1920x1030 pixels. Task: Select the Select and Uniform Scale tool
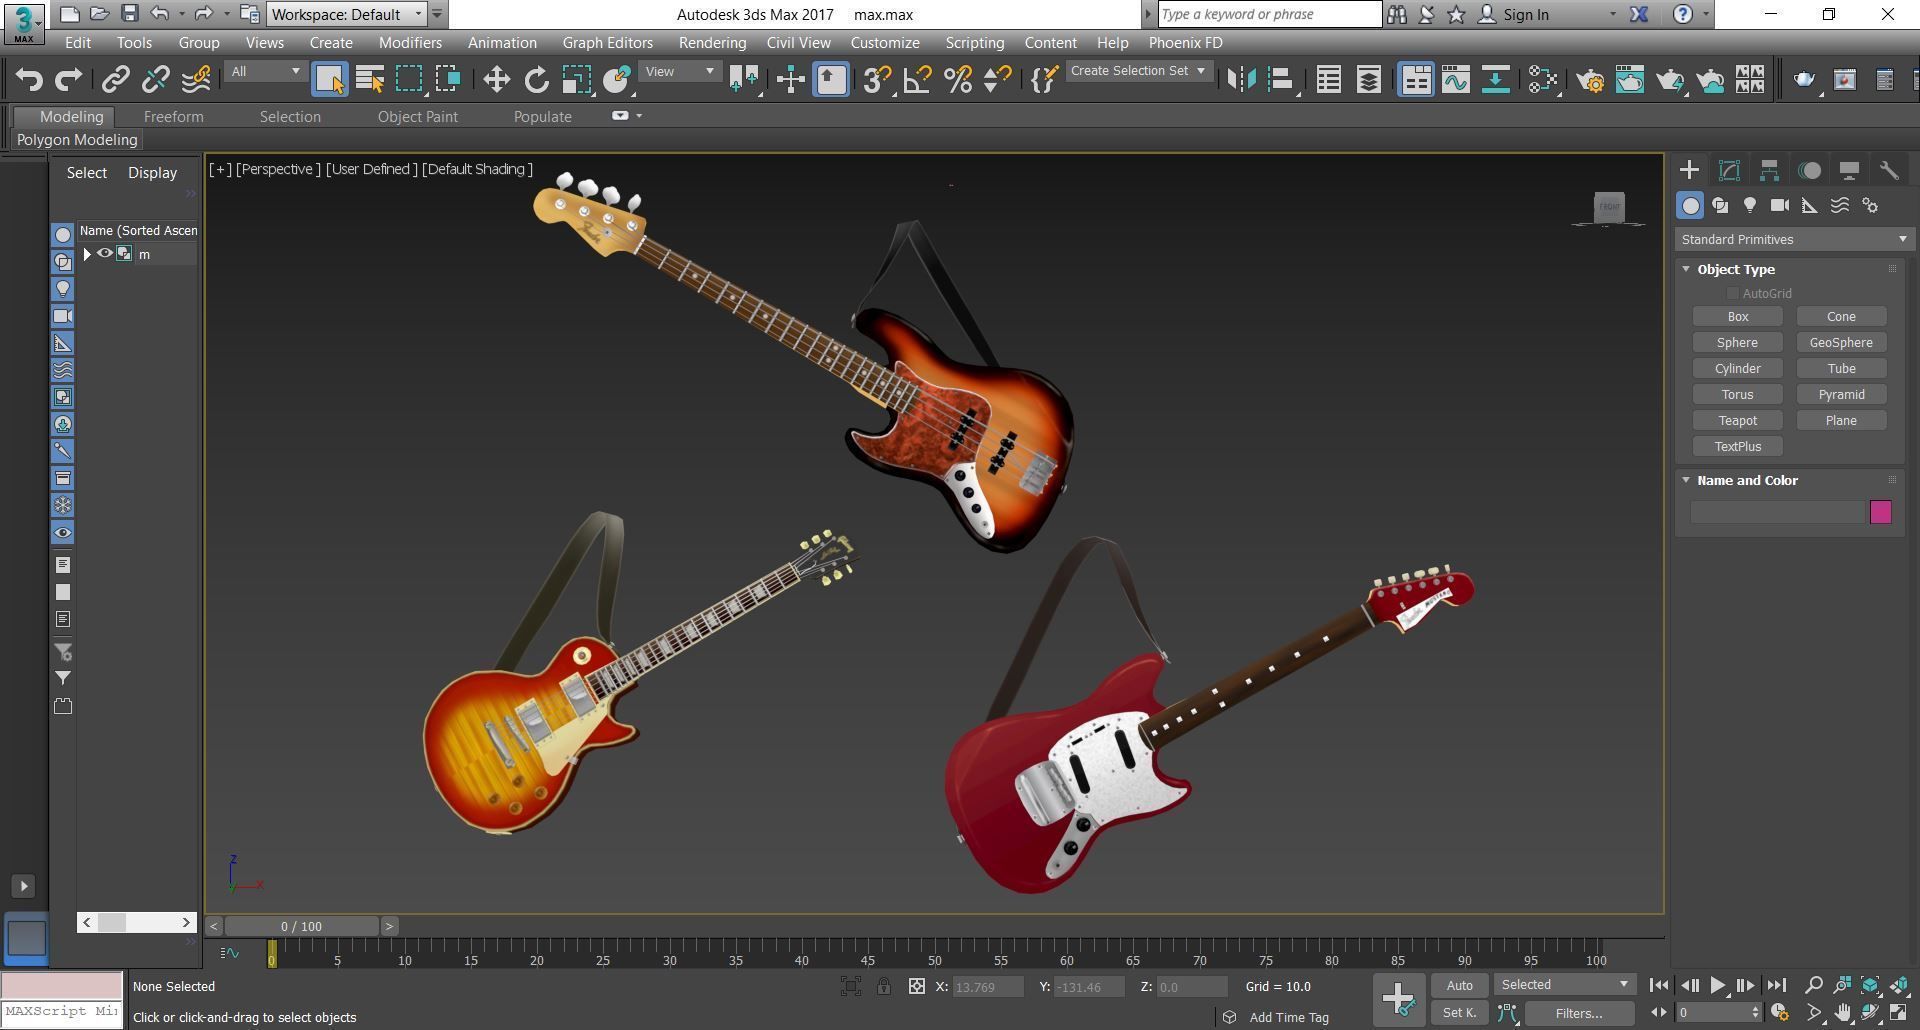pos(577,79)
